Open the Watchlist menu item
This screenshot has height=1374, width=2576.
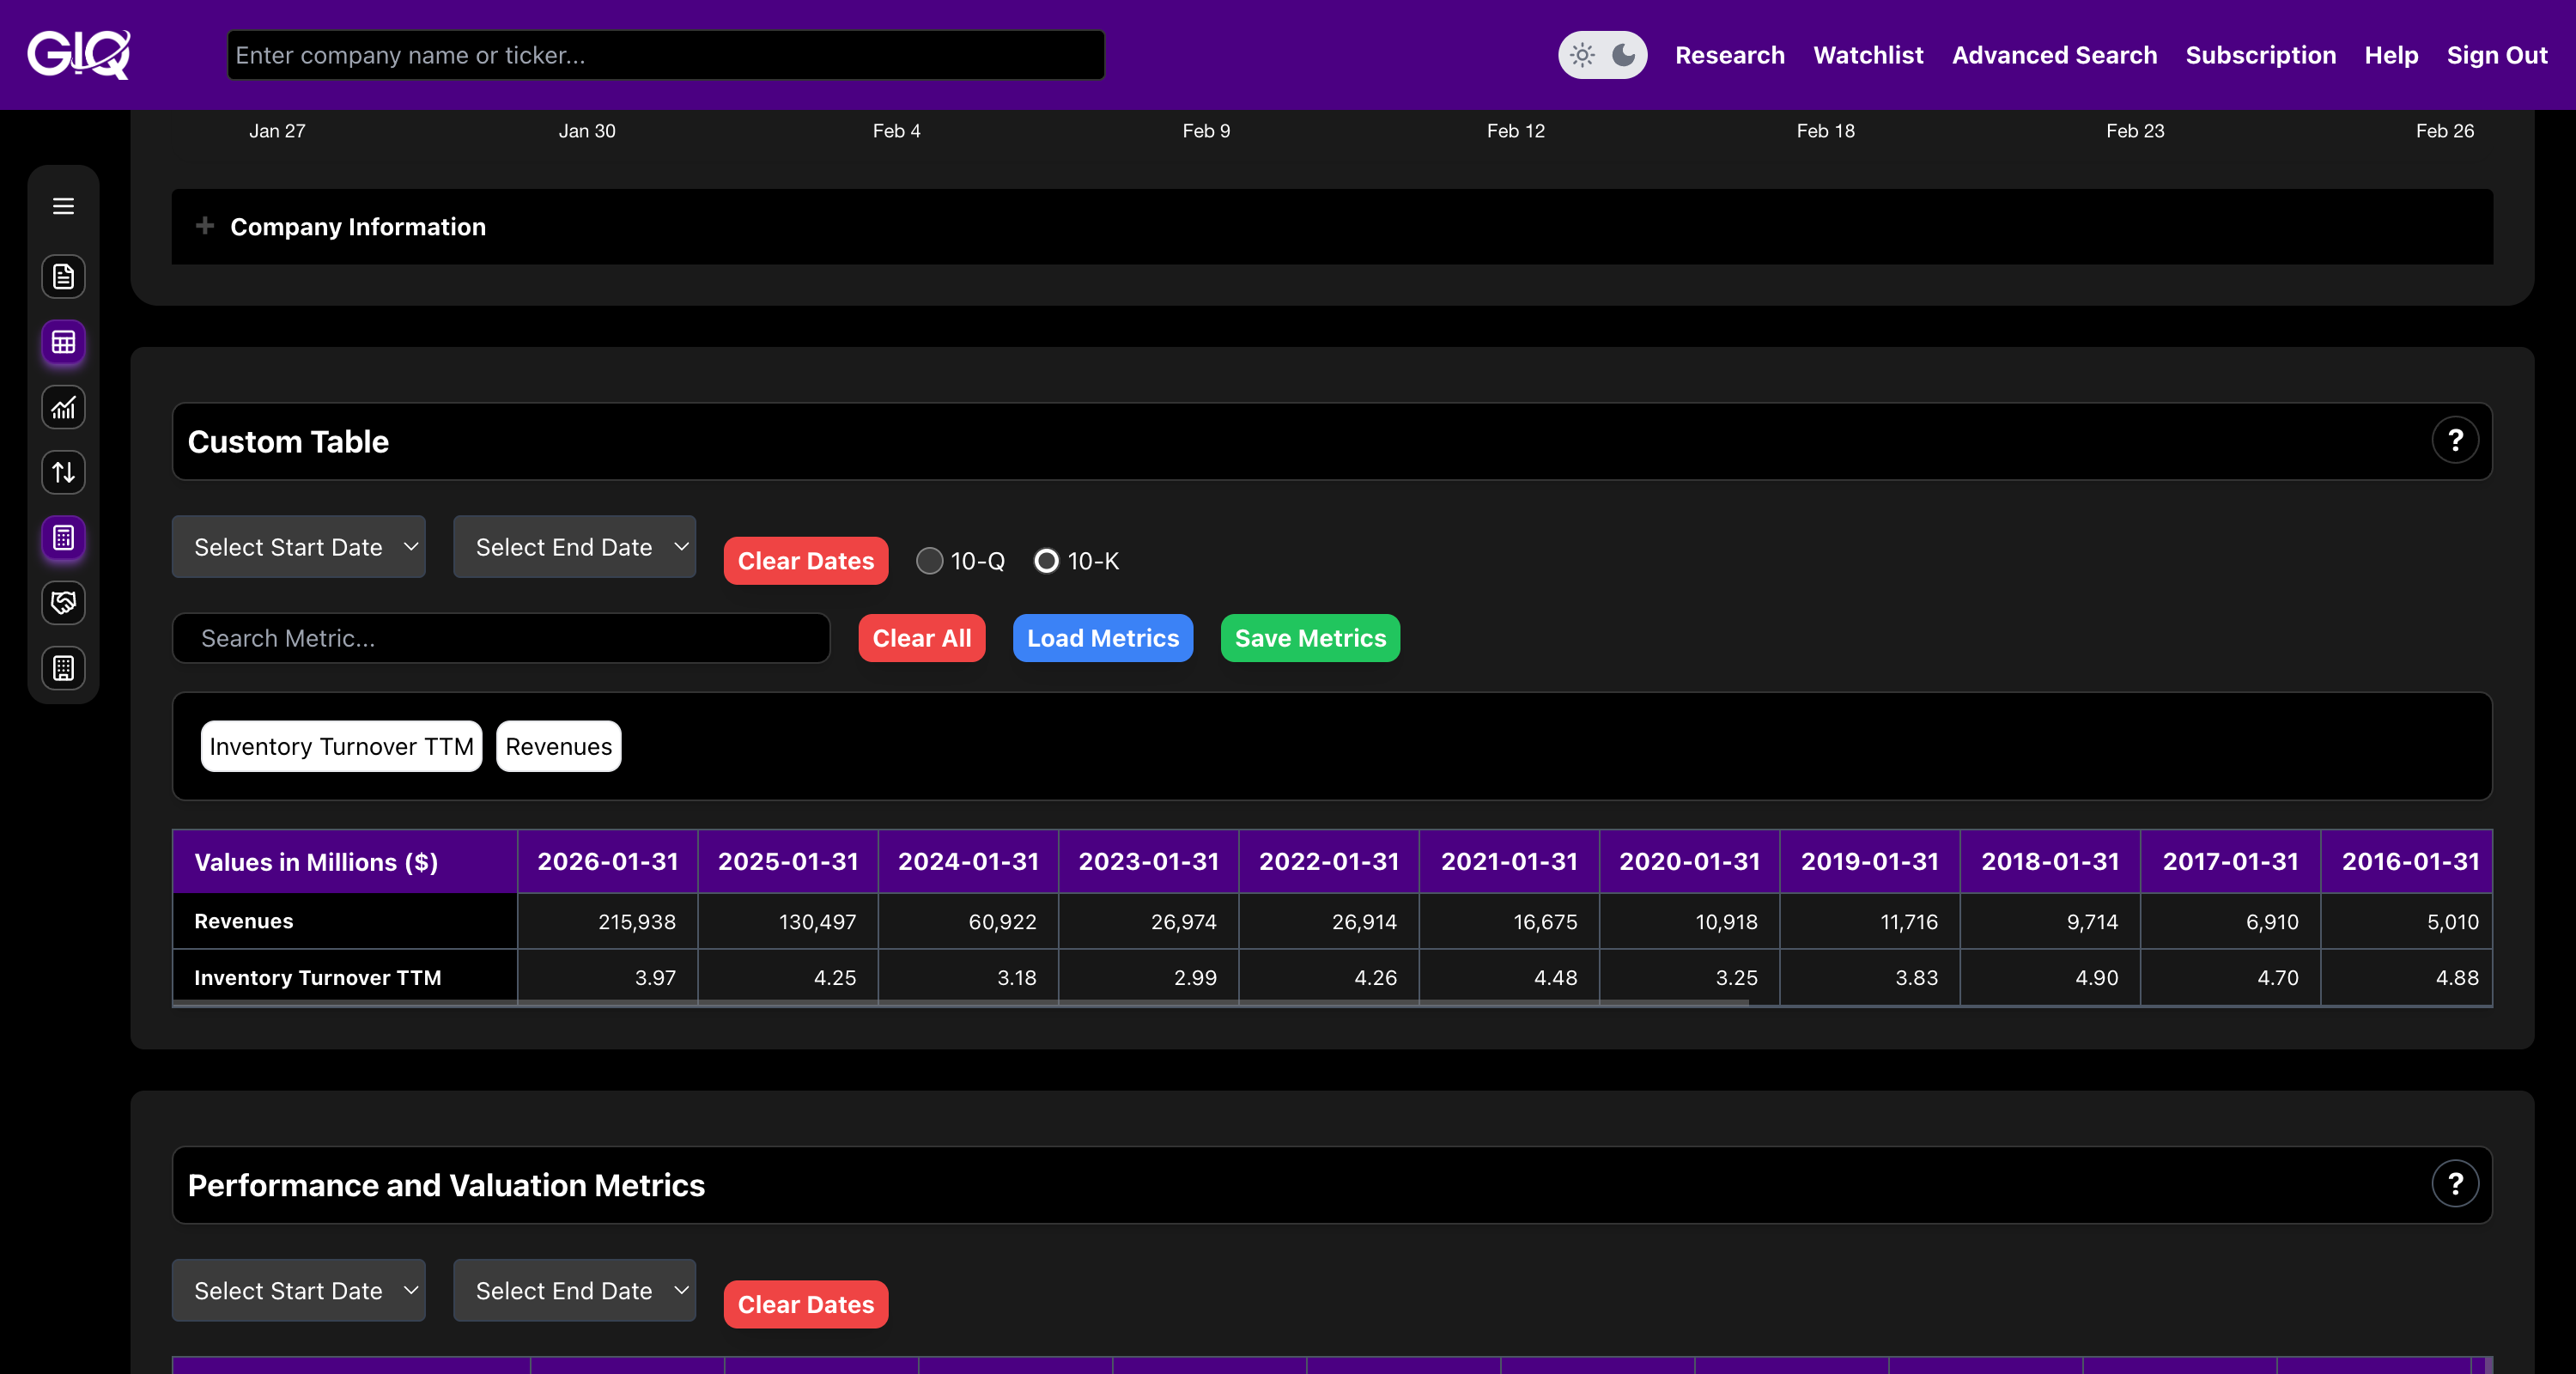(1867, 55)
